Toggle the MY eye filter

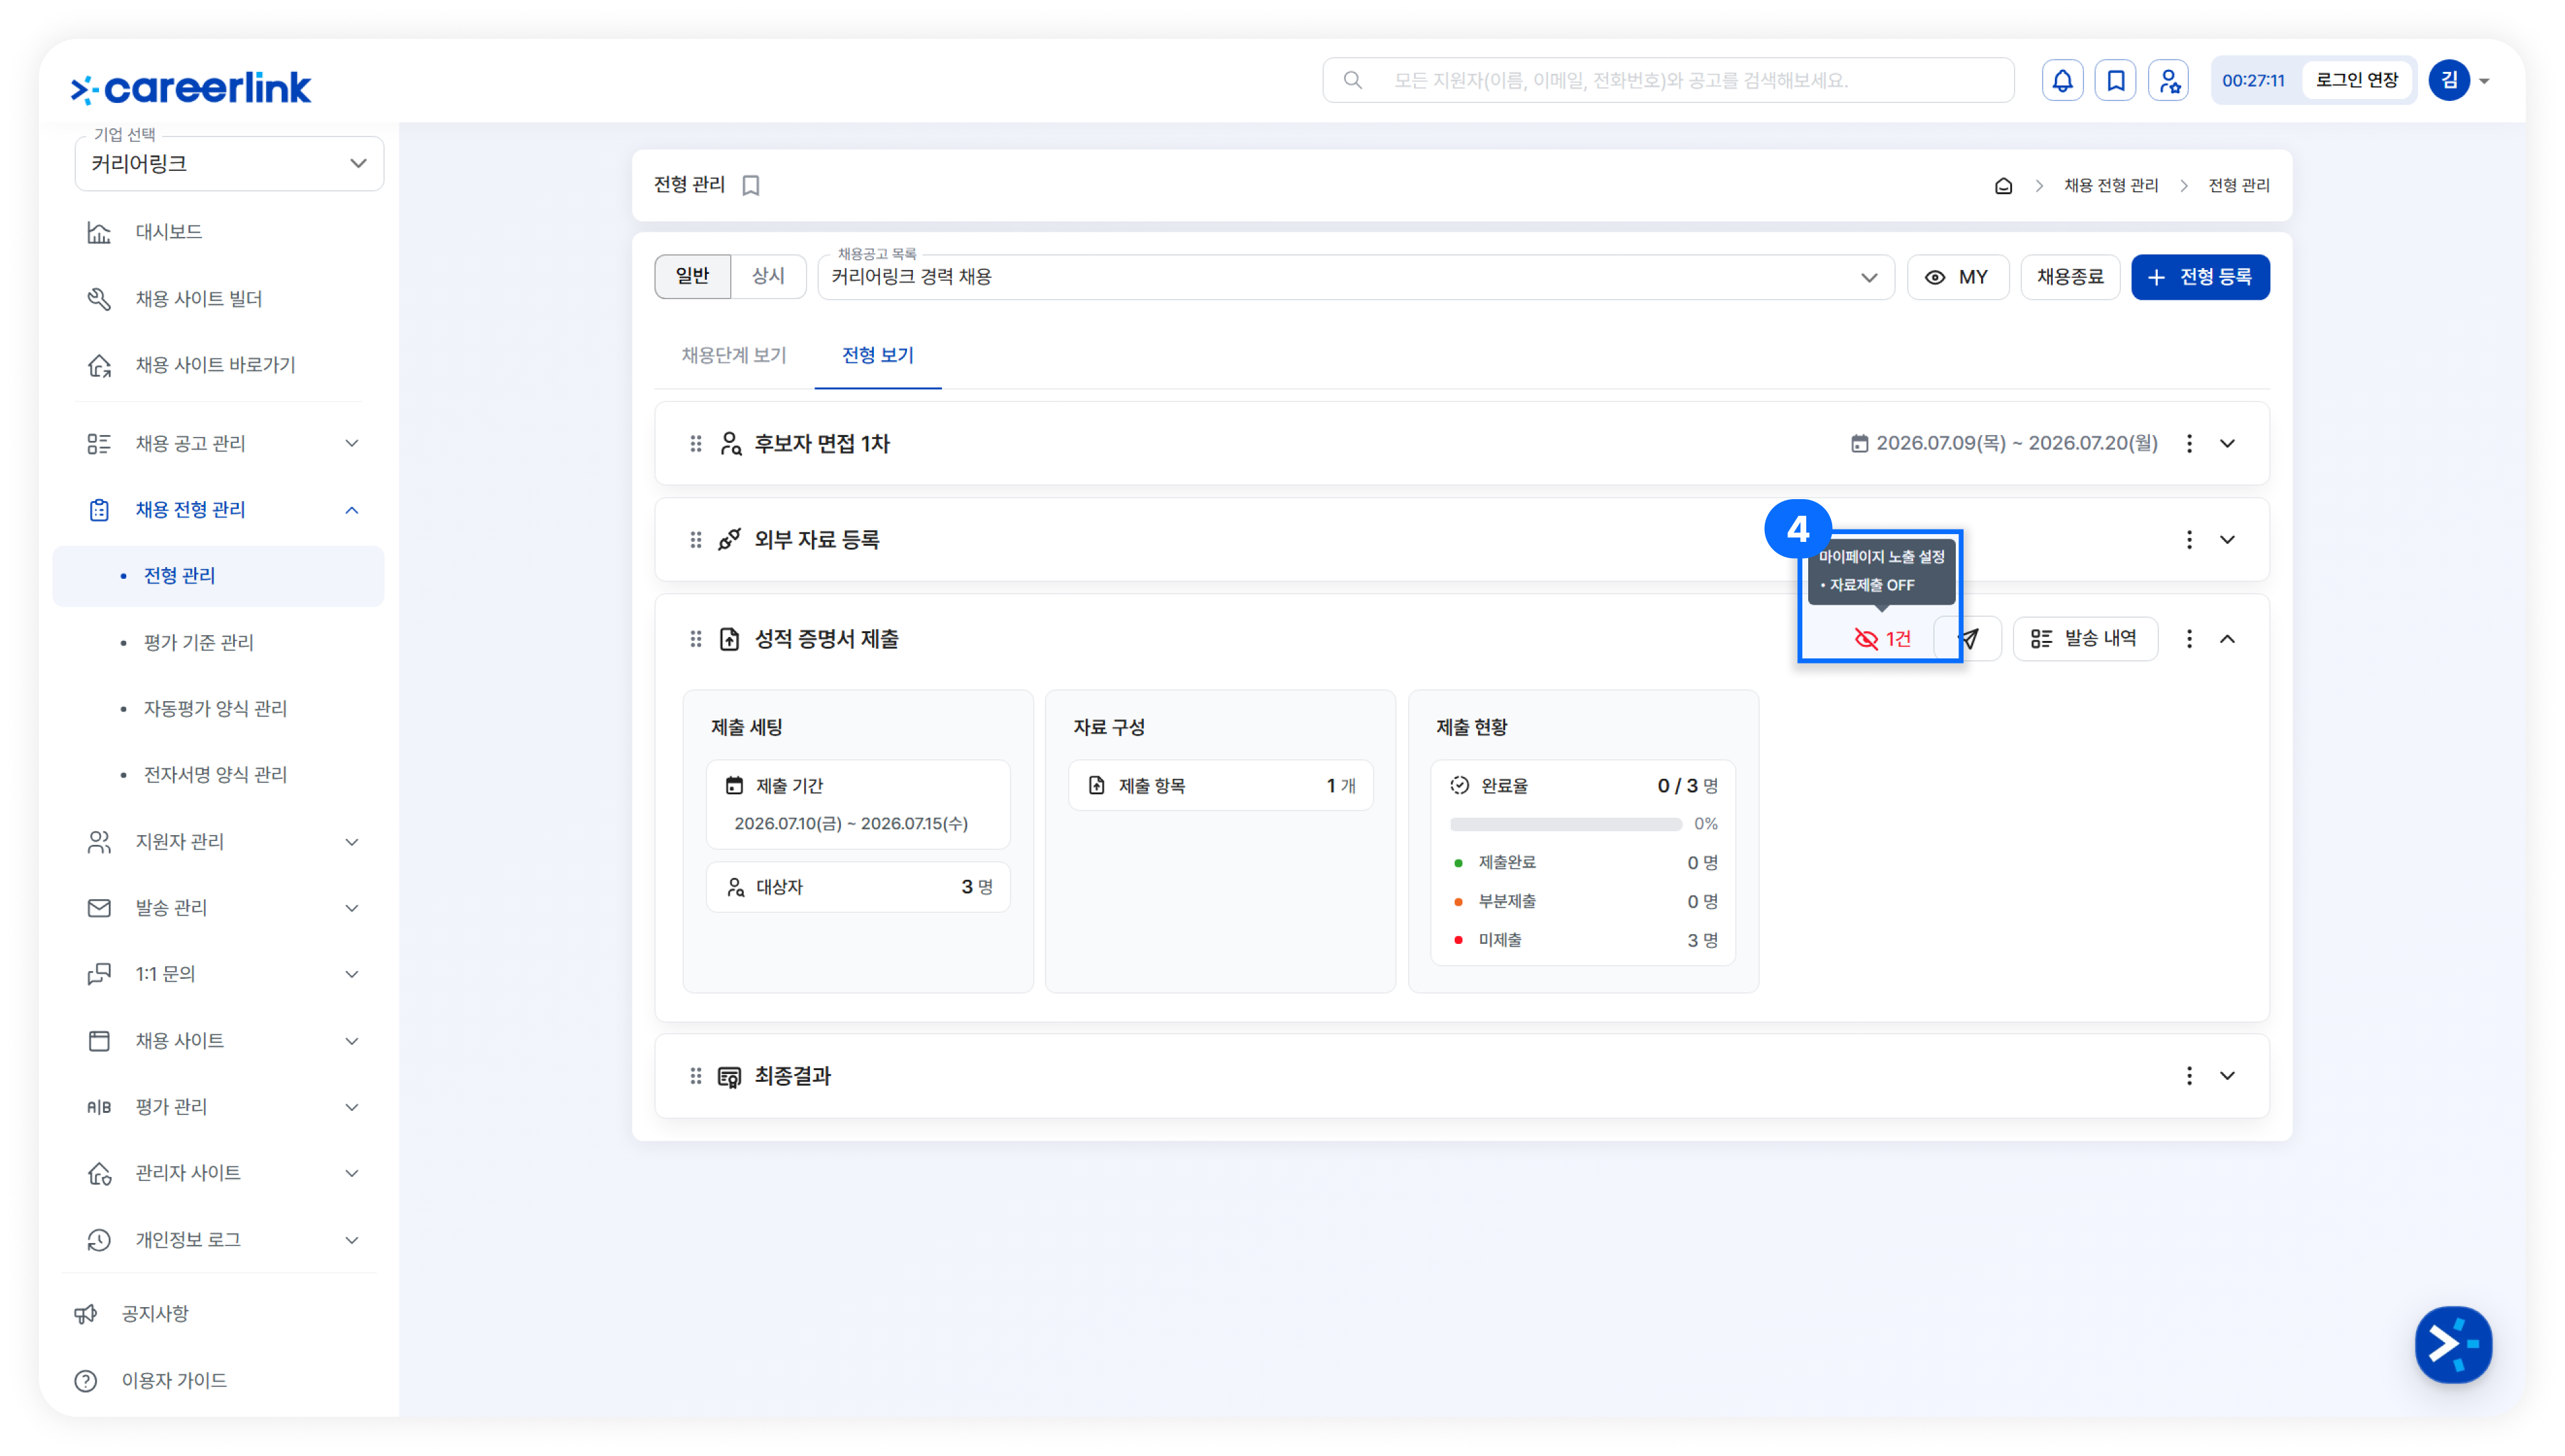1957,277
